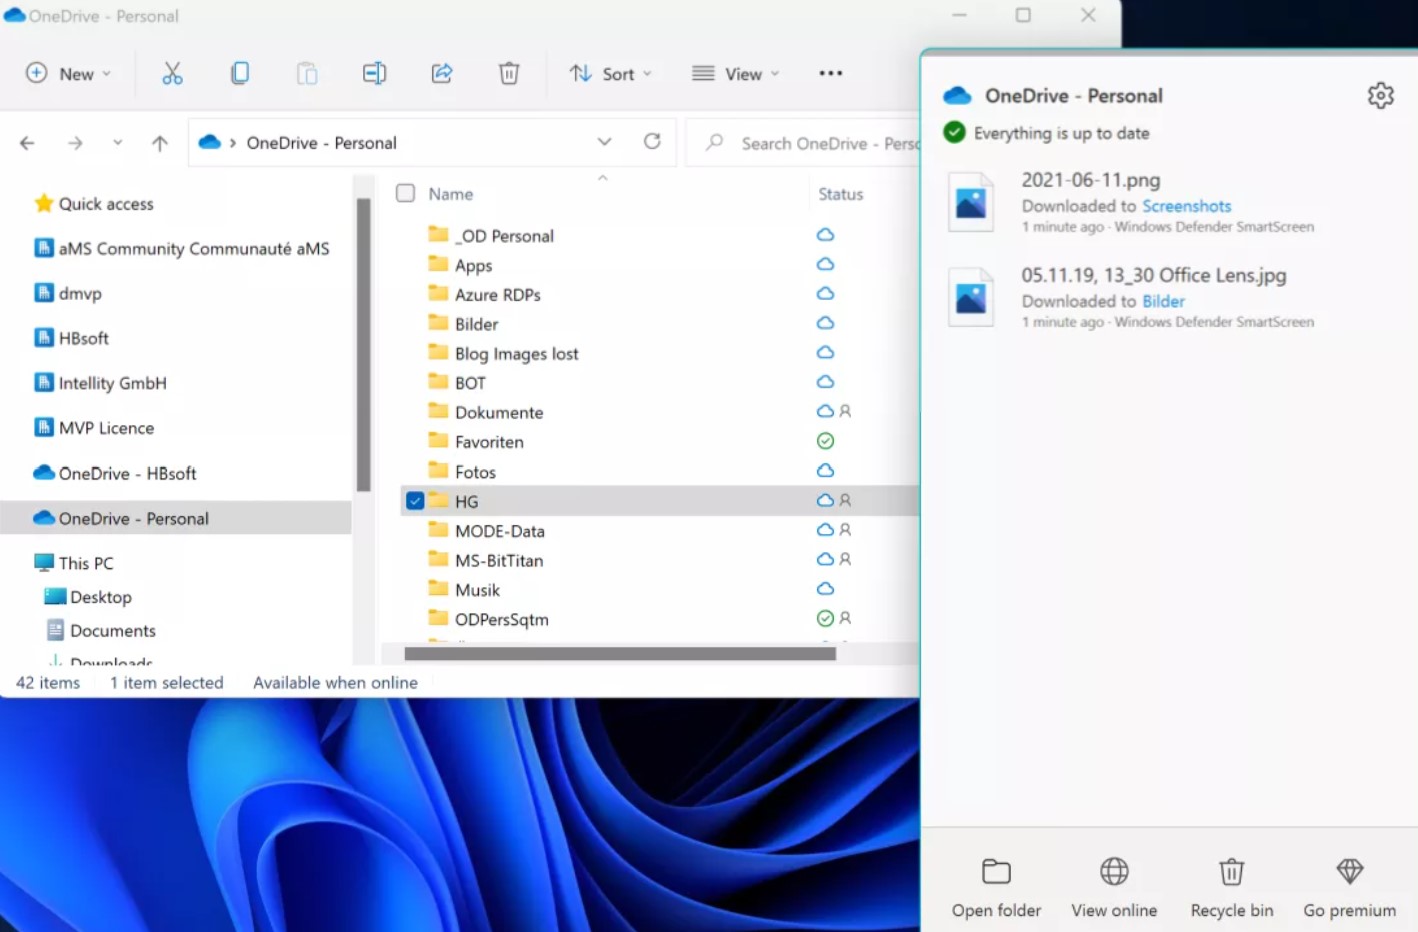Open the See more ellipsis menu
This screenshot has height=932, width=1418.
click(830, 73)
